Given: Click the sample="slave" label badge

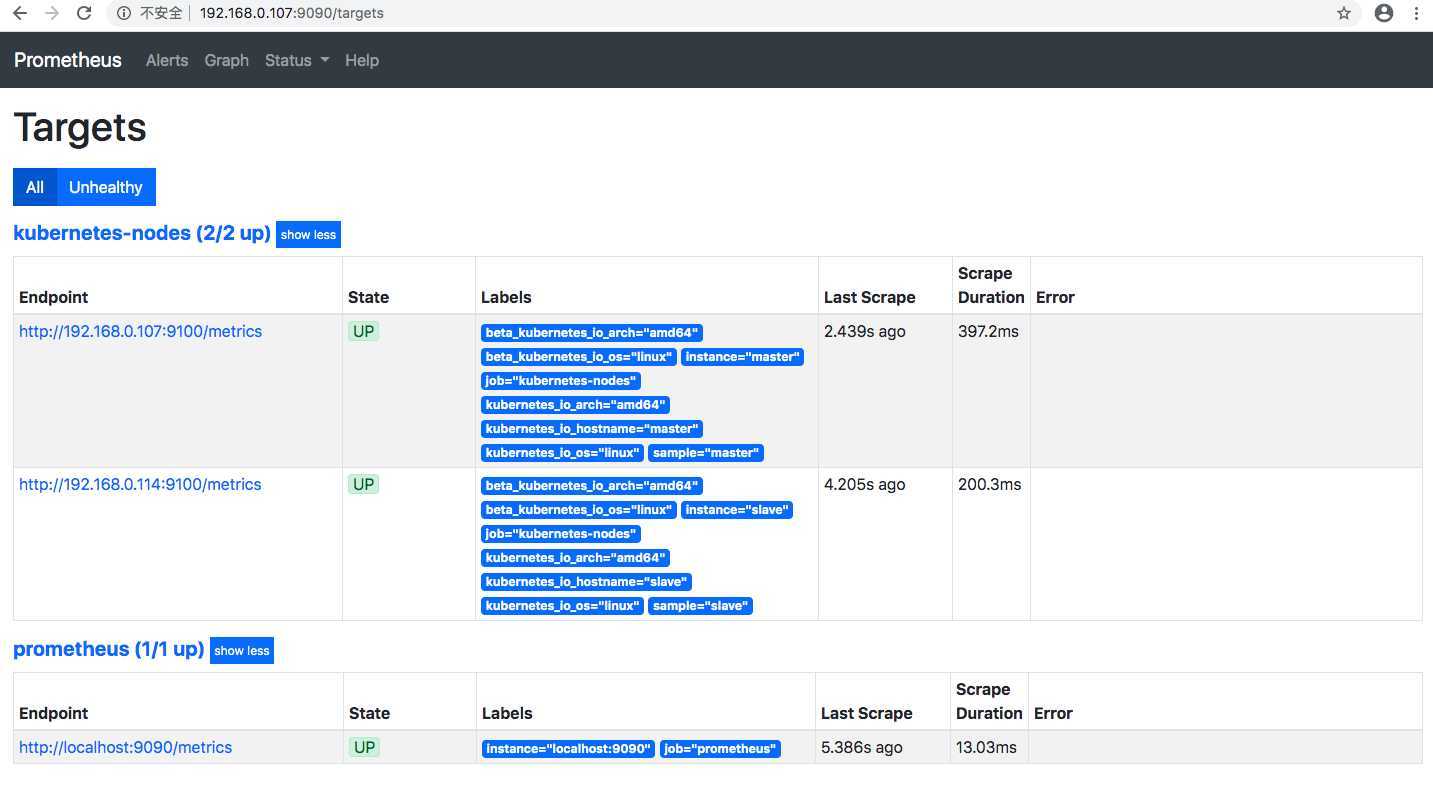Looking at the screenshot, I should 700,606.
